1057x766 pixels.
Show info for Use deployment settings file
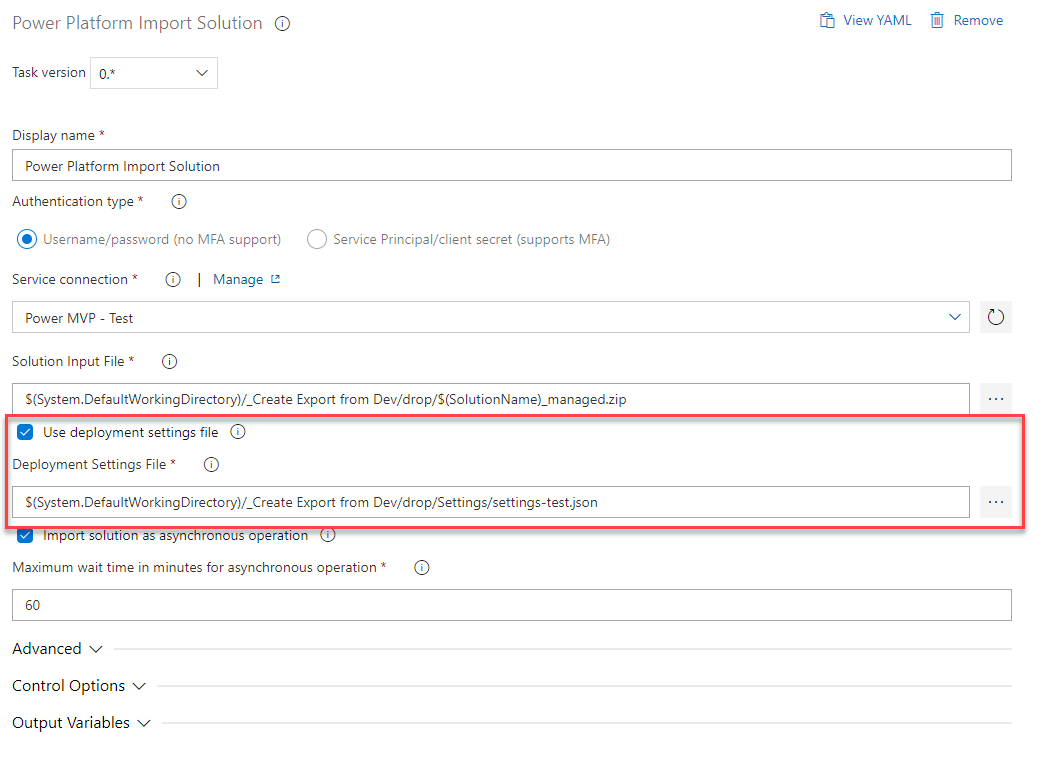click(238, 432)
